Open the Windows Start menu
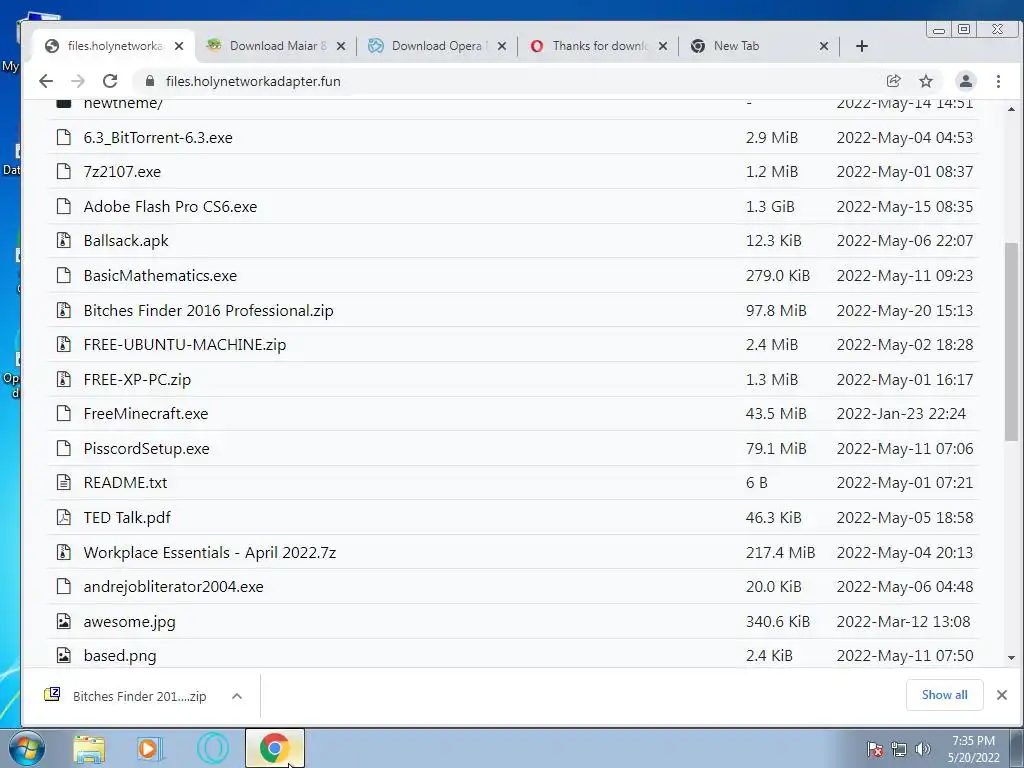Image resolution: width=1024 pixels, height=768 pixels. pyautogui.click(x=27, y=748)
